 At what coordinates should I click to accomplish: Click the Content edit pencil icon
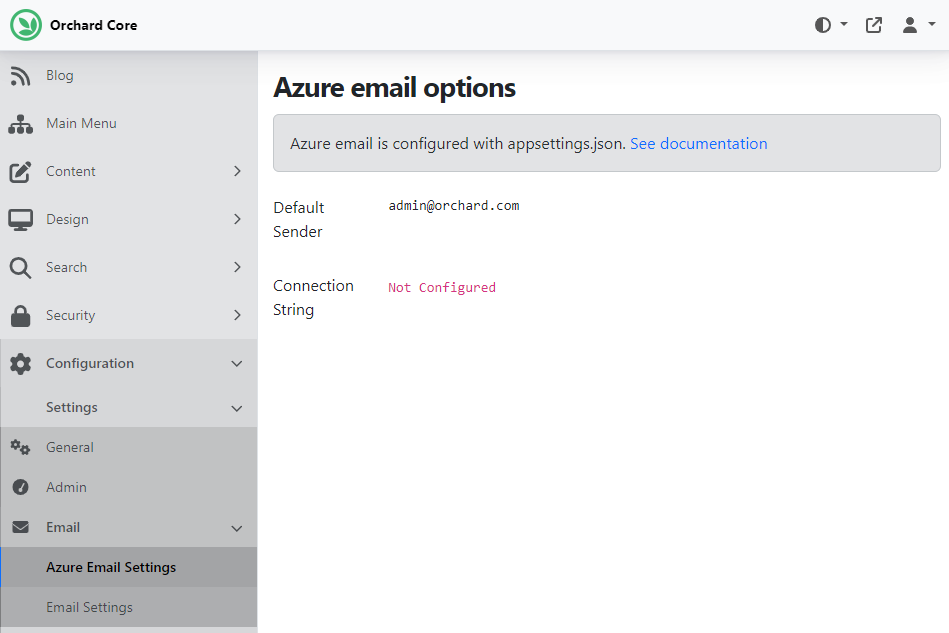click(x=20, y=172)
